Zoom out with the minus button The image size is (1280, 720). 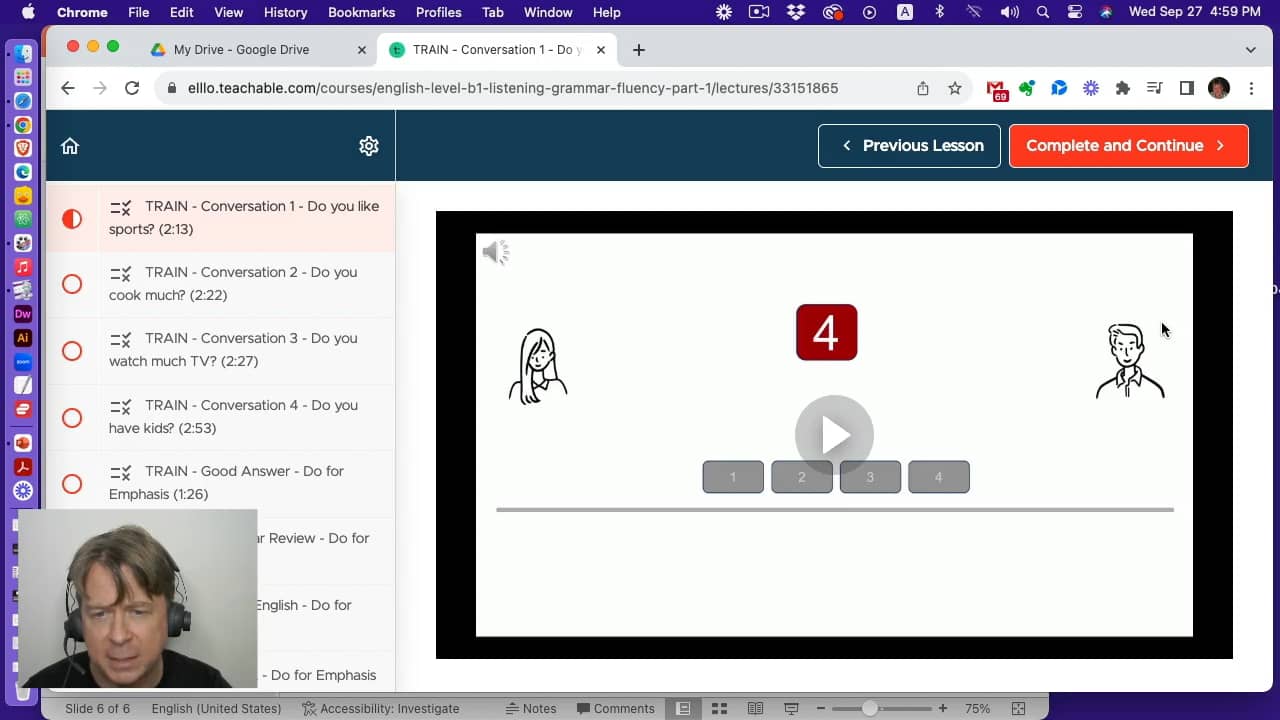pos(822,708)
